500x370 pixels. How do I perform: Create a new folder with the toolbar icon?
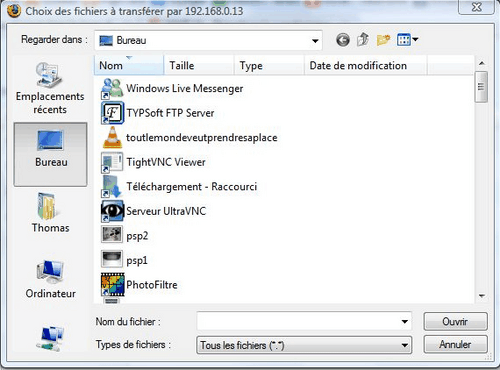click(x=383, y=40)
